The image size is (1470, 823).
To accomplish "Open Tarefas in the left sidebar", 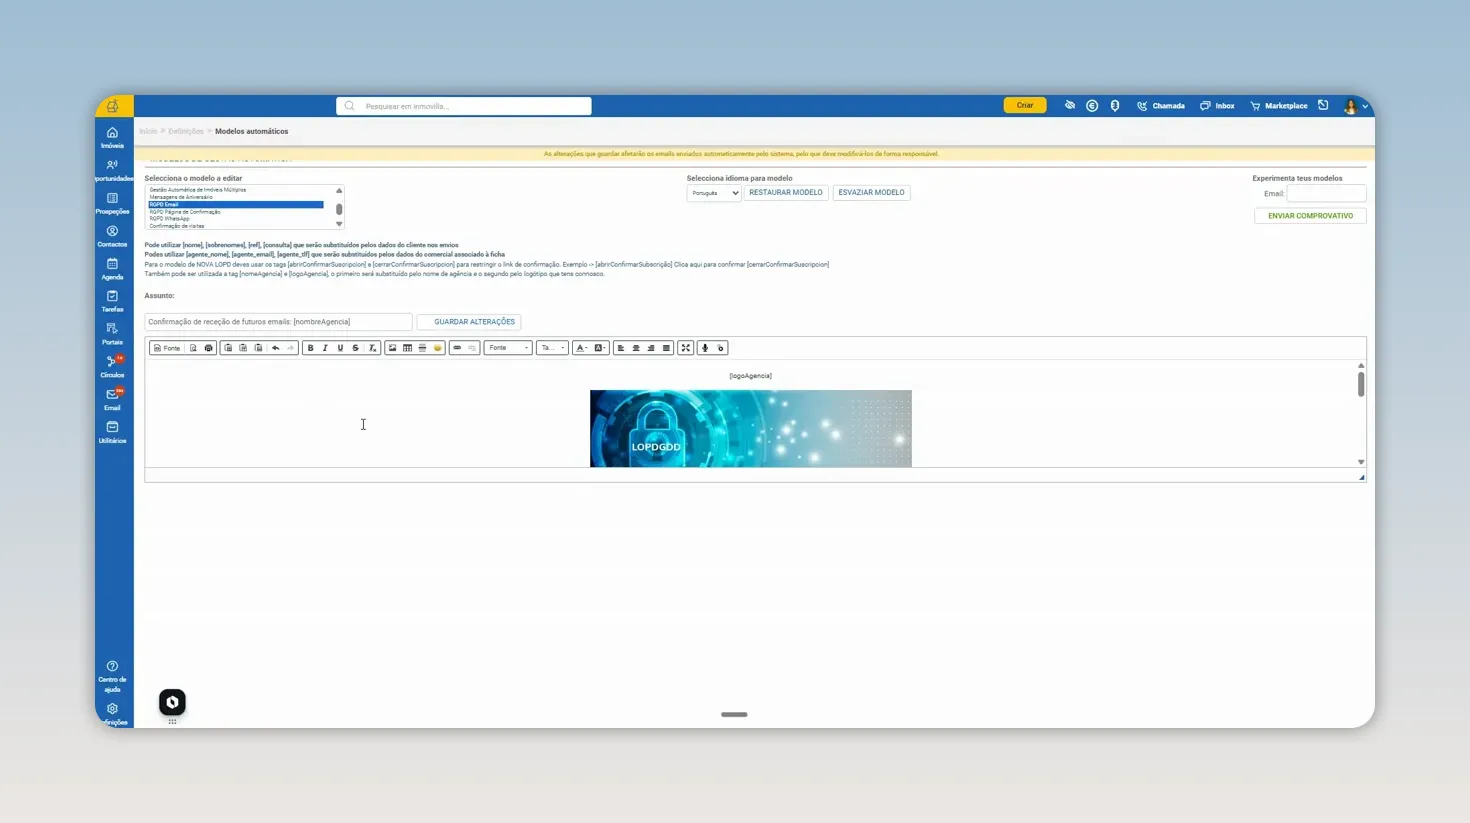I will click(x=112, y=302).
